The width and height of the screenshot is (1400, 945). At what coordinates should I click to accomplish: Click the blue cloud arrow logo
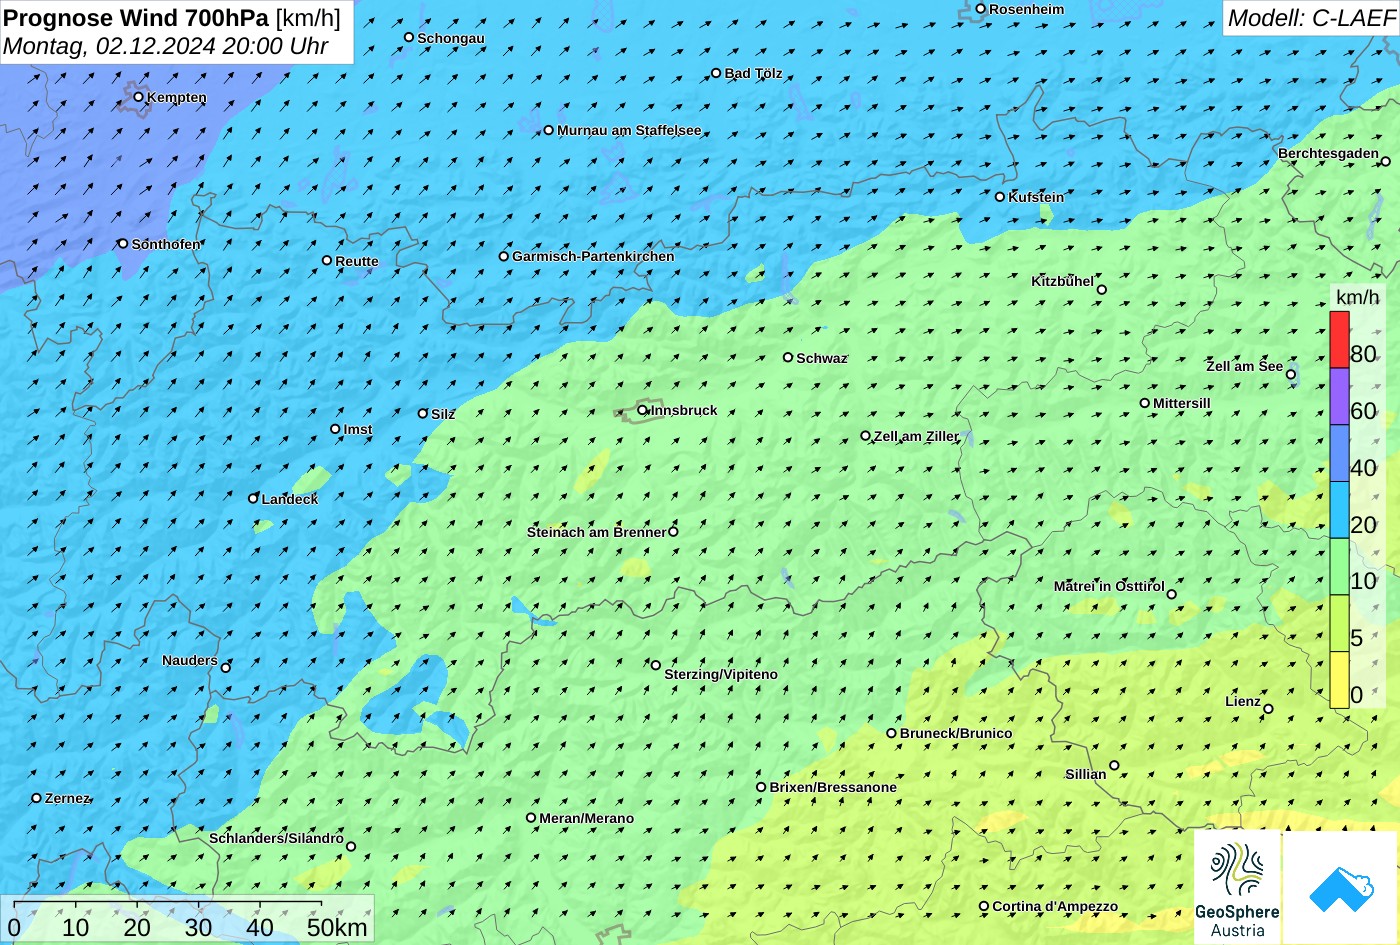pyautogui.click(x=1340, y=887)
